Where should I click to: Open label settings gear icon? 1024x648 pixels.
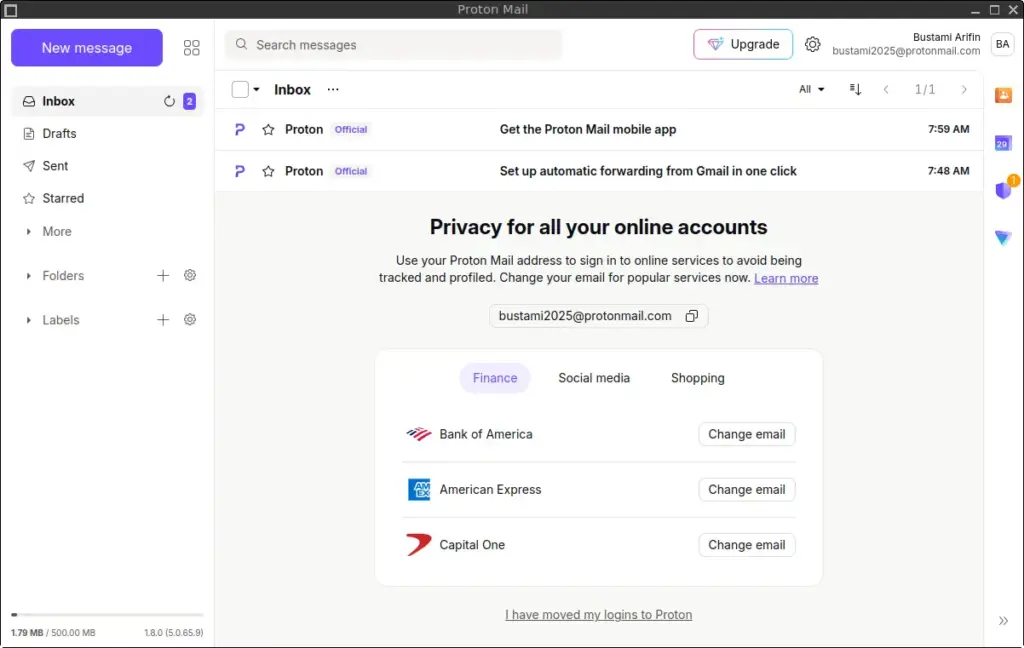pos(189,319)
